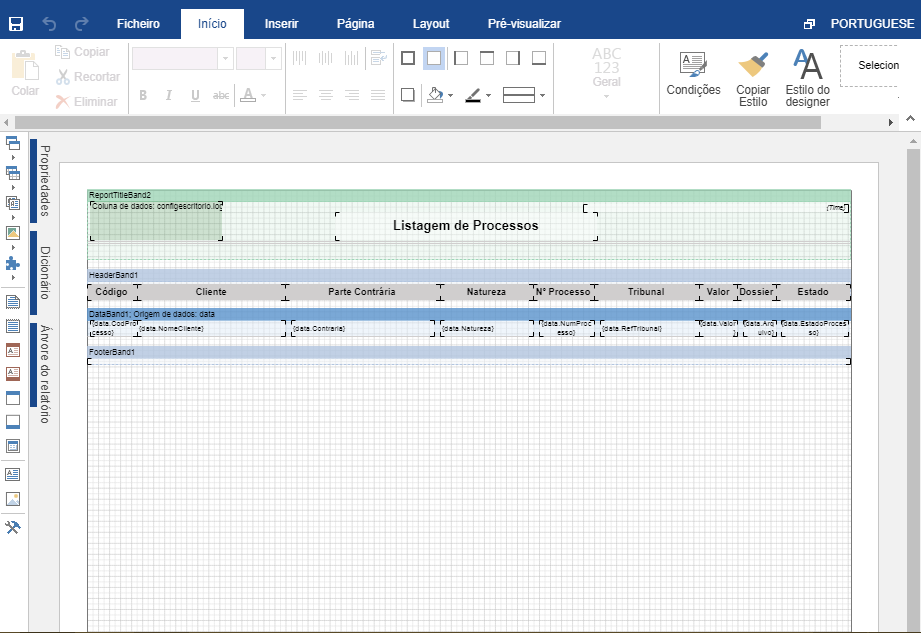Align text to the left
Screen dimensions: 921x633
tap(300, 95)
